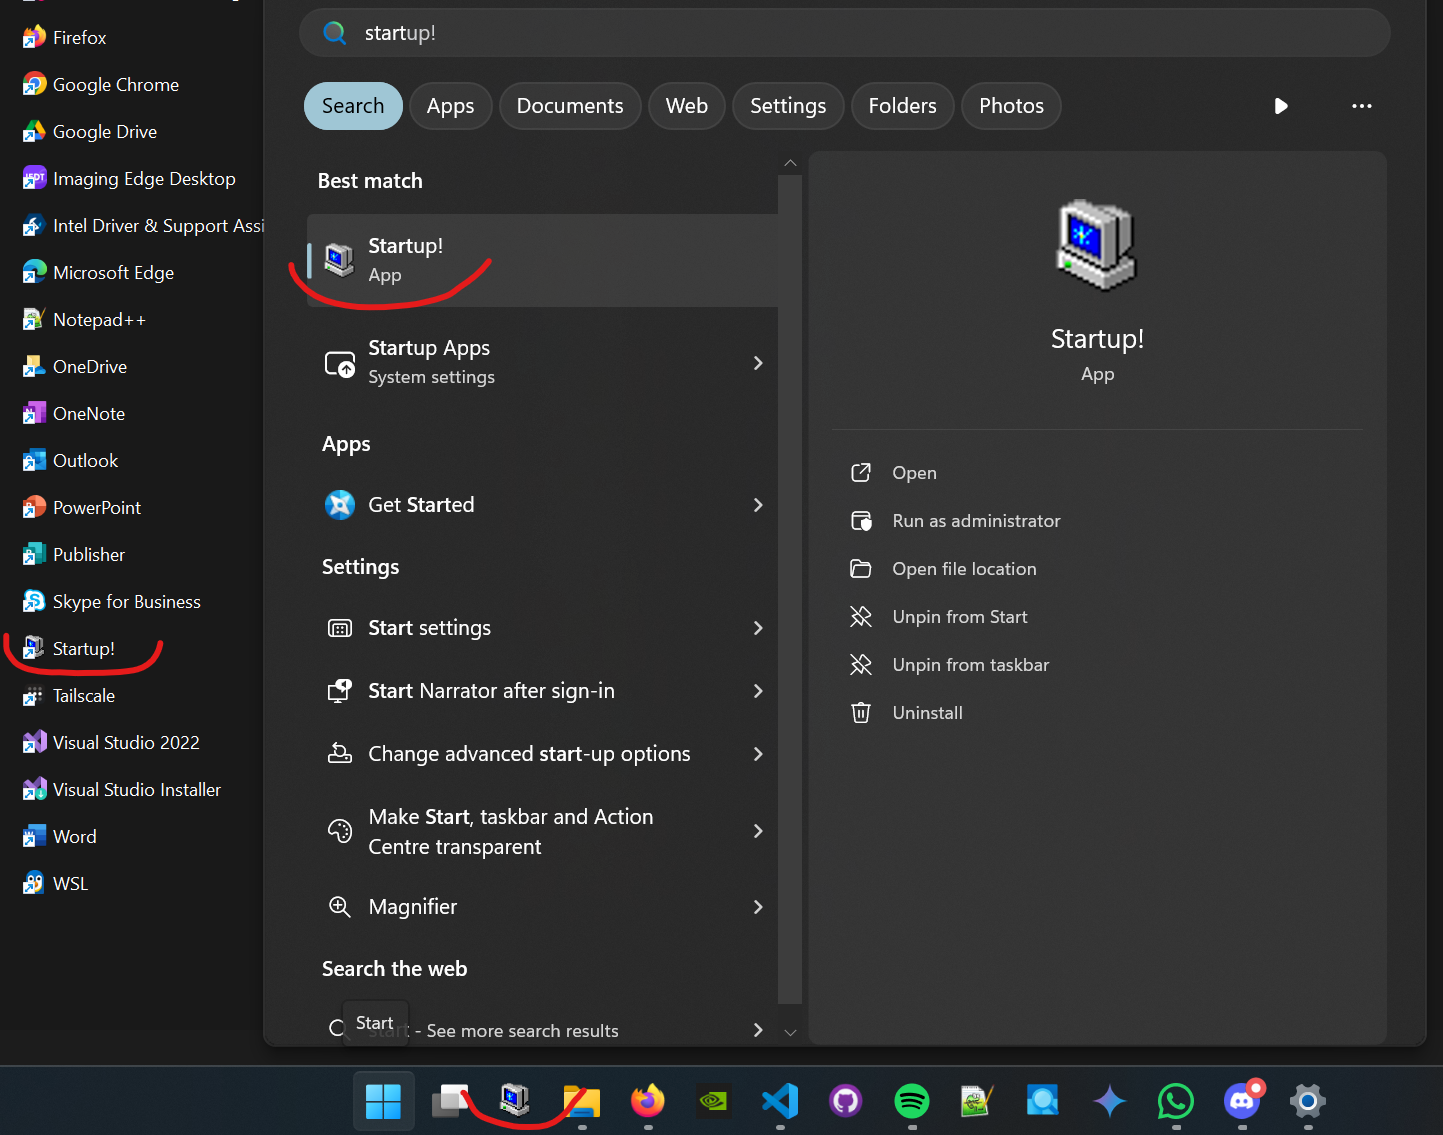Choose Open file location
1443x1135 pixels.
tap(963, 569)
